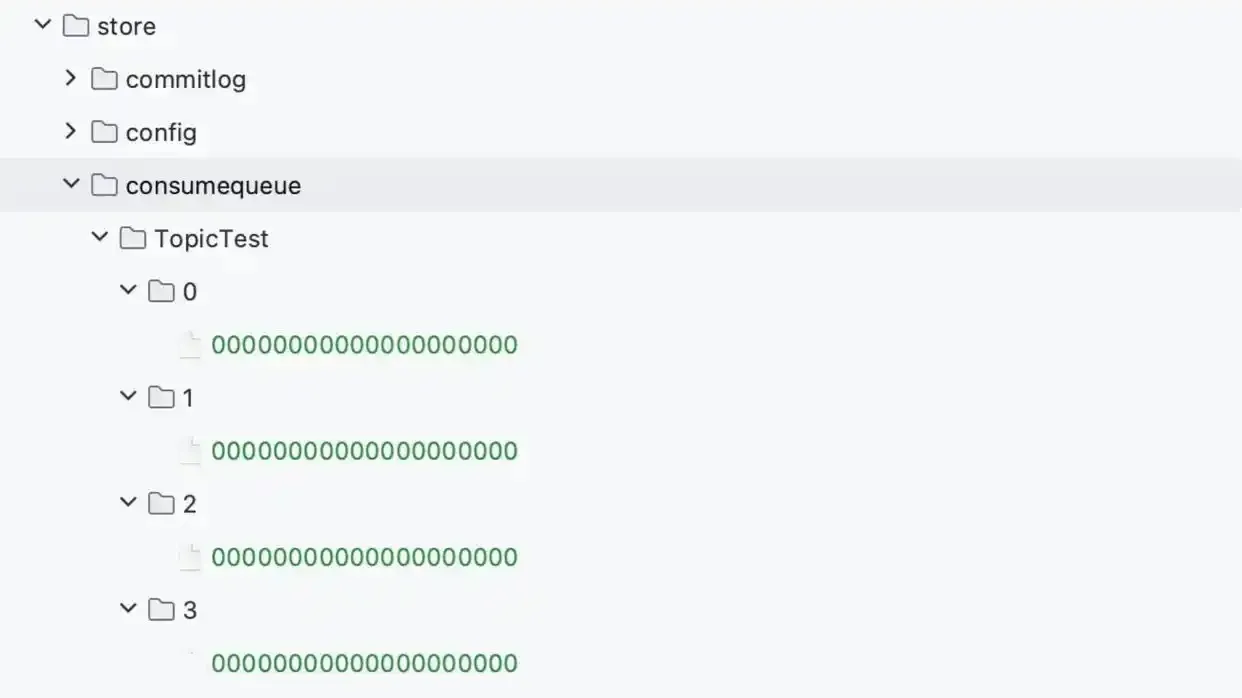Click folder icon of queue 0

point(161,291)
